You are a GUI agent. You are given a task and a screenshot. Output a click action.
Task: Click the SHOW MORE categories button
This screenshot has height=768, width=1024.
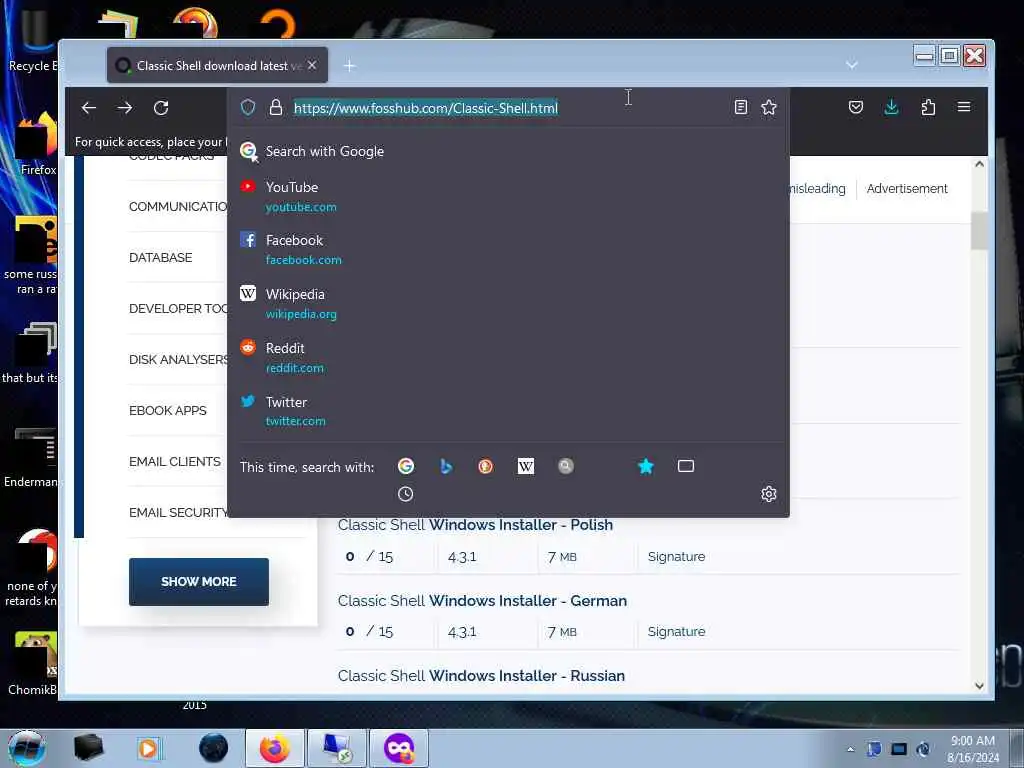click(x=199, y=581)
